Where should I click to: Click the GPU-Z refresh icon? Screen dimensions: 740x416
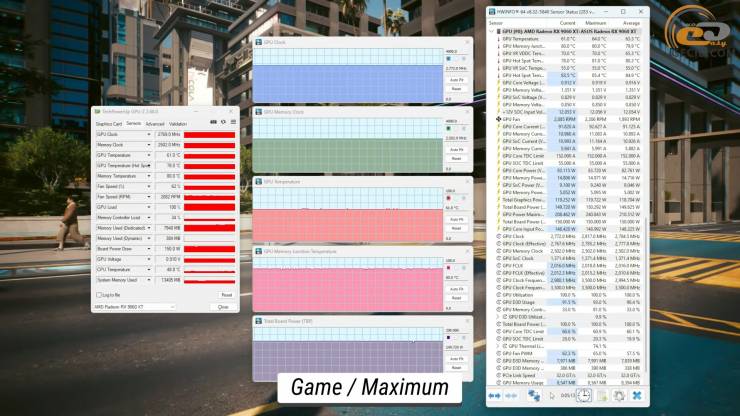[222, 124]
